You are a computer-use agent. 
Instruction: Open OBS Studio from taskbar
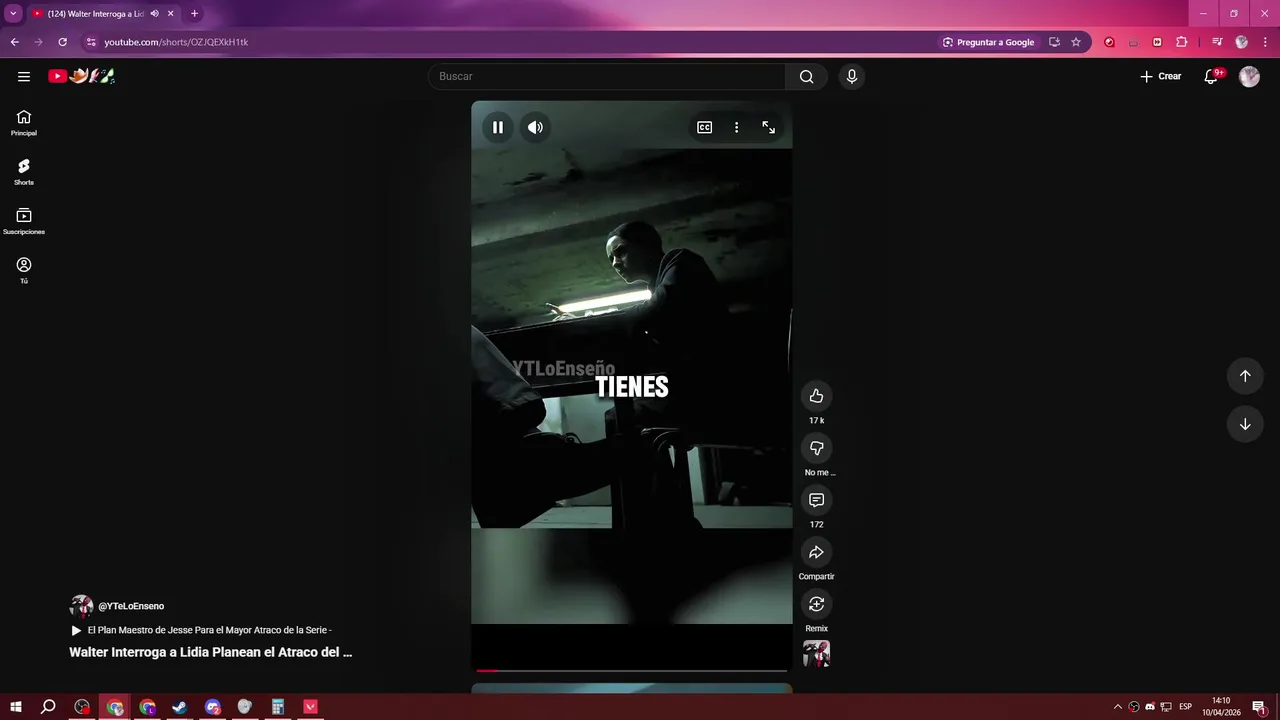click(82, 707)
